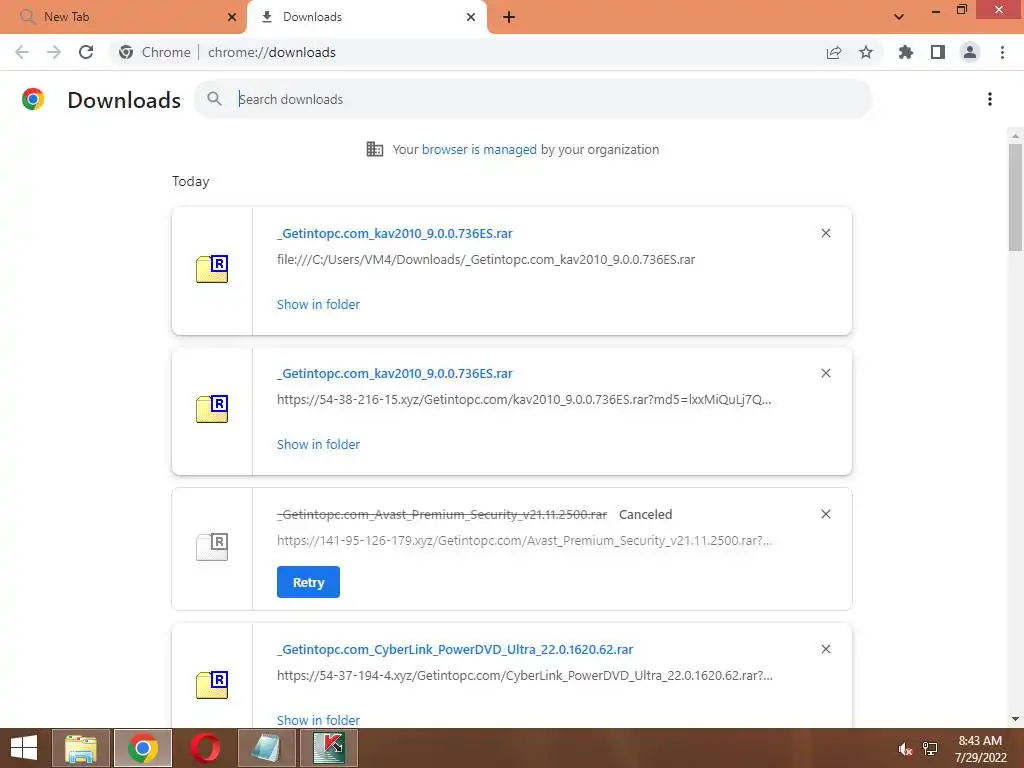Click the file:///C:/Users/VM4/Downloads path text
This screenshot has width=1024, height=768.
coord(486,259)
